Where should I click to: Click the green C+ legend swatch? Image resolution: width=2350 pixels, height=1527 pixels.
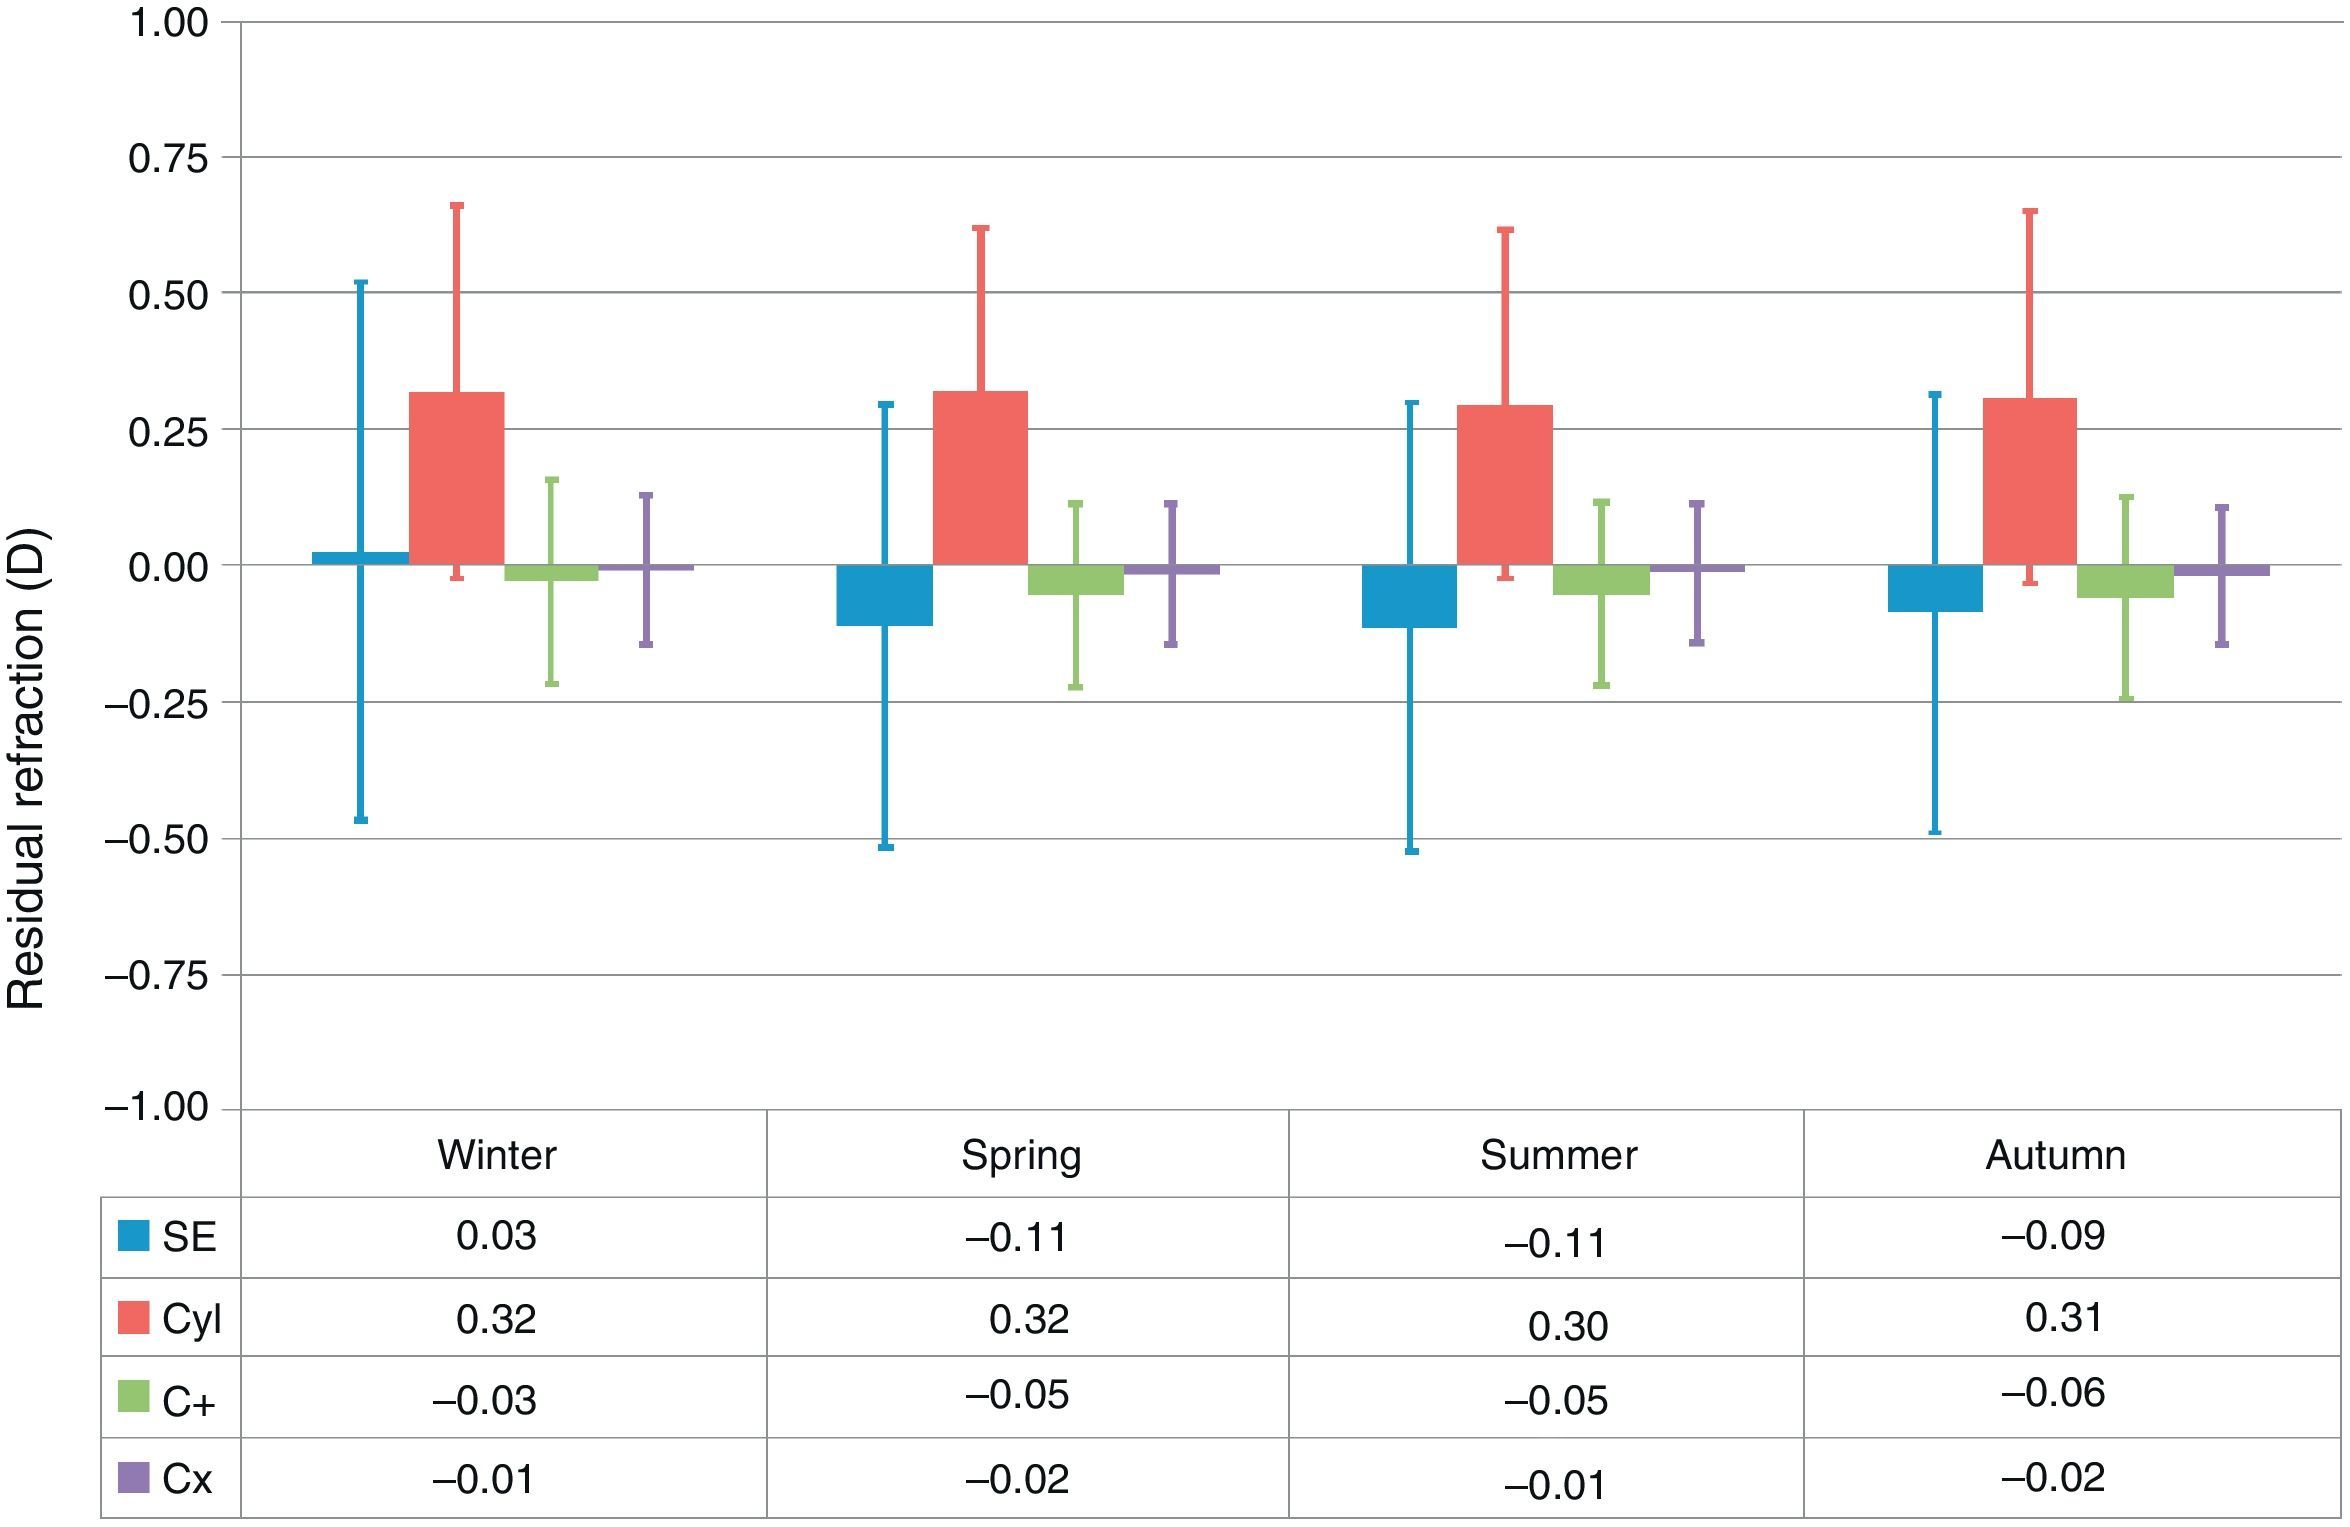[133, 1397]
